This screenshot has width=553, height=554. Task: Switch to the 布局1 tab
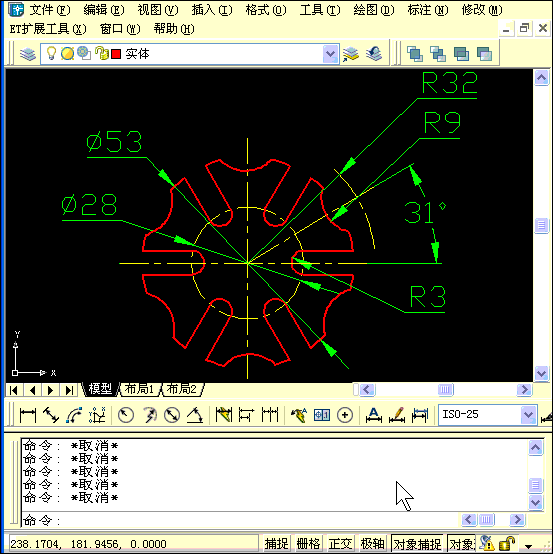(139, 389)
